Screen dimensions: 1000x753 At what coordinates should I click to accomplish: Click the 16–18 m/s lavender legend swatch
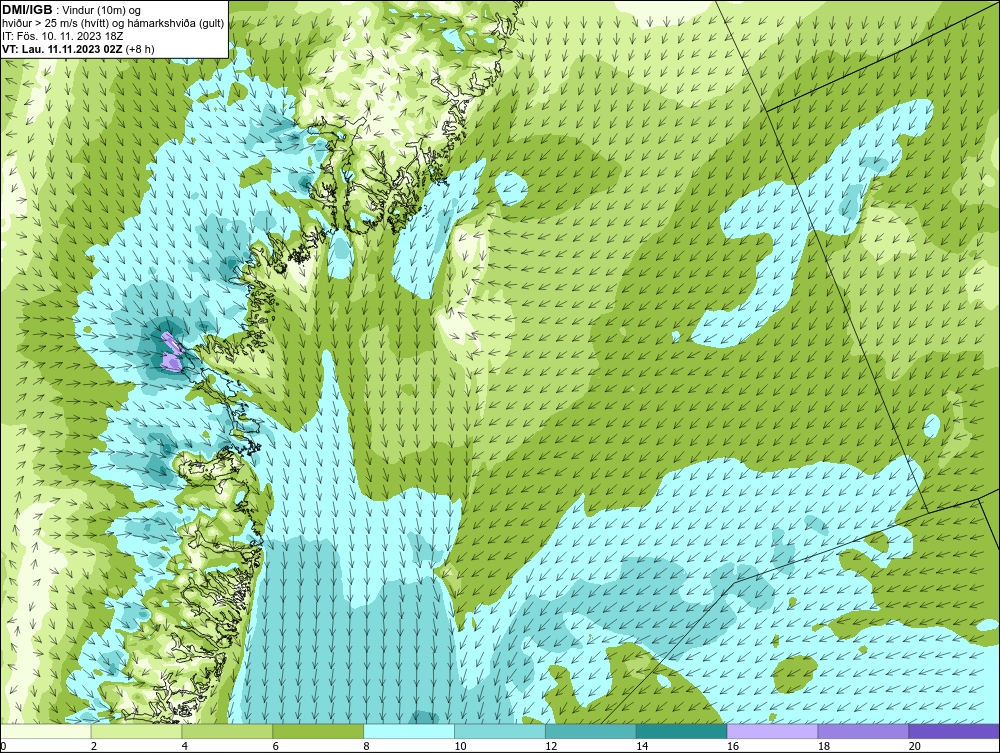point(772,731)
